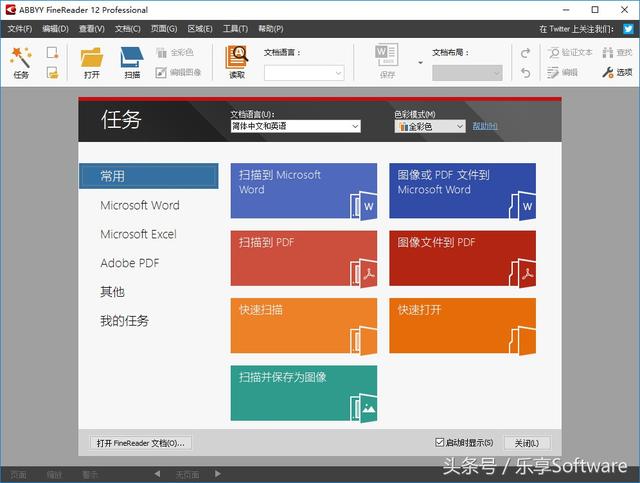
Task: Open the 查看(V) menu
Action: point(92,29)
